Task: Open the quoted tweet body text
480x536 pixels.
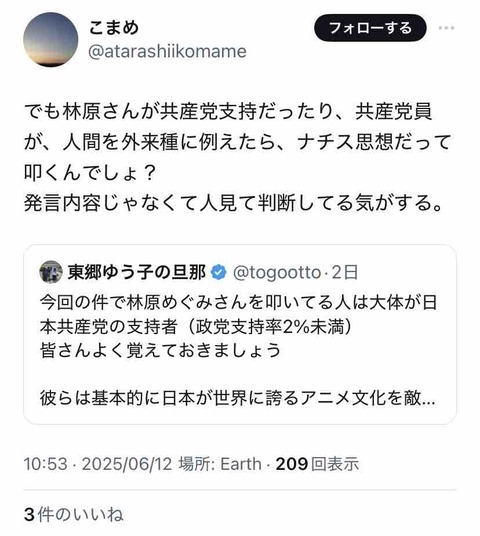Action: point(238,350)
